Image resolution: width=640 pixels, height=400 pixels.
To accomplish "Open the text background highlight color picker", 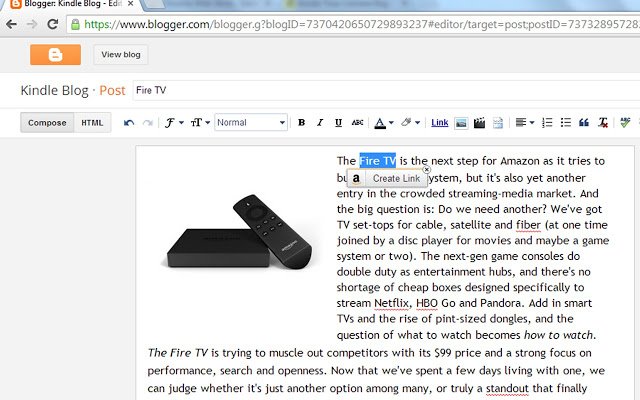I will coord(410,122).
